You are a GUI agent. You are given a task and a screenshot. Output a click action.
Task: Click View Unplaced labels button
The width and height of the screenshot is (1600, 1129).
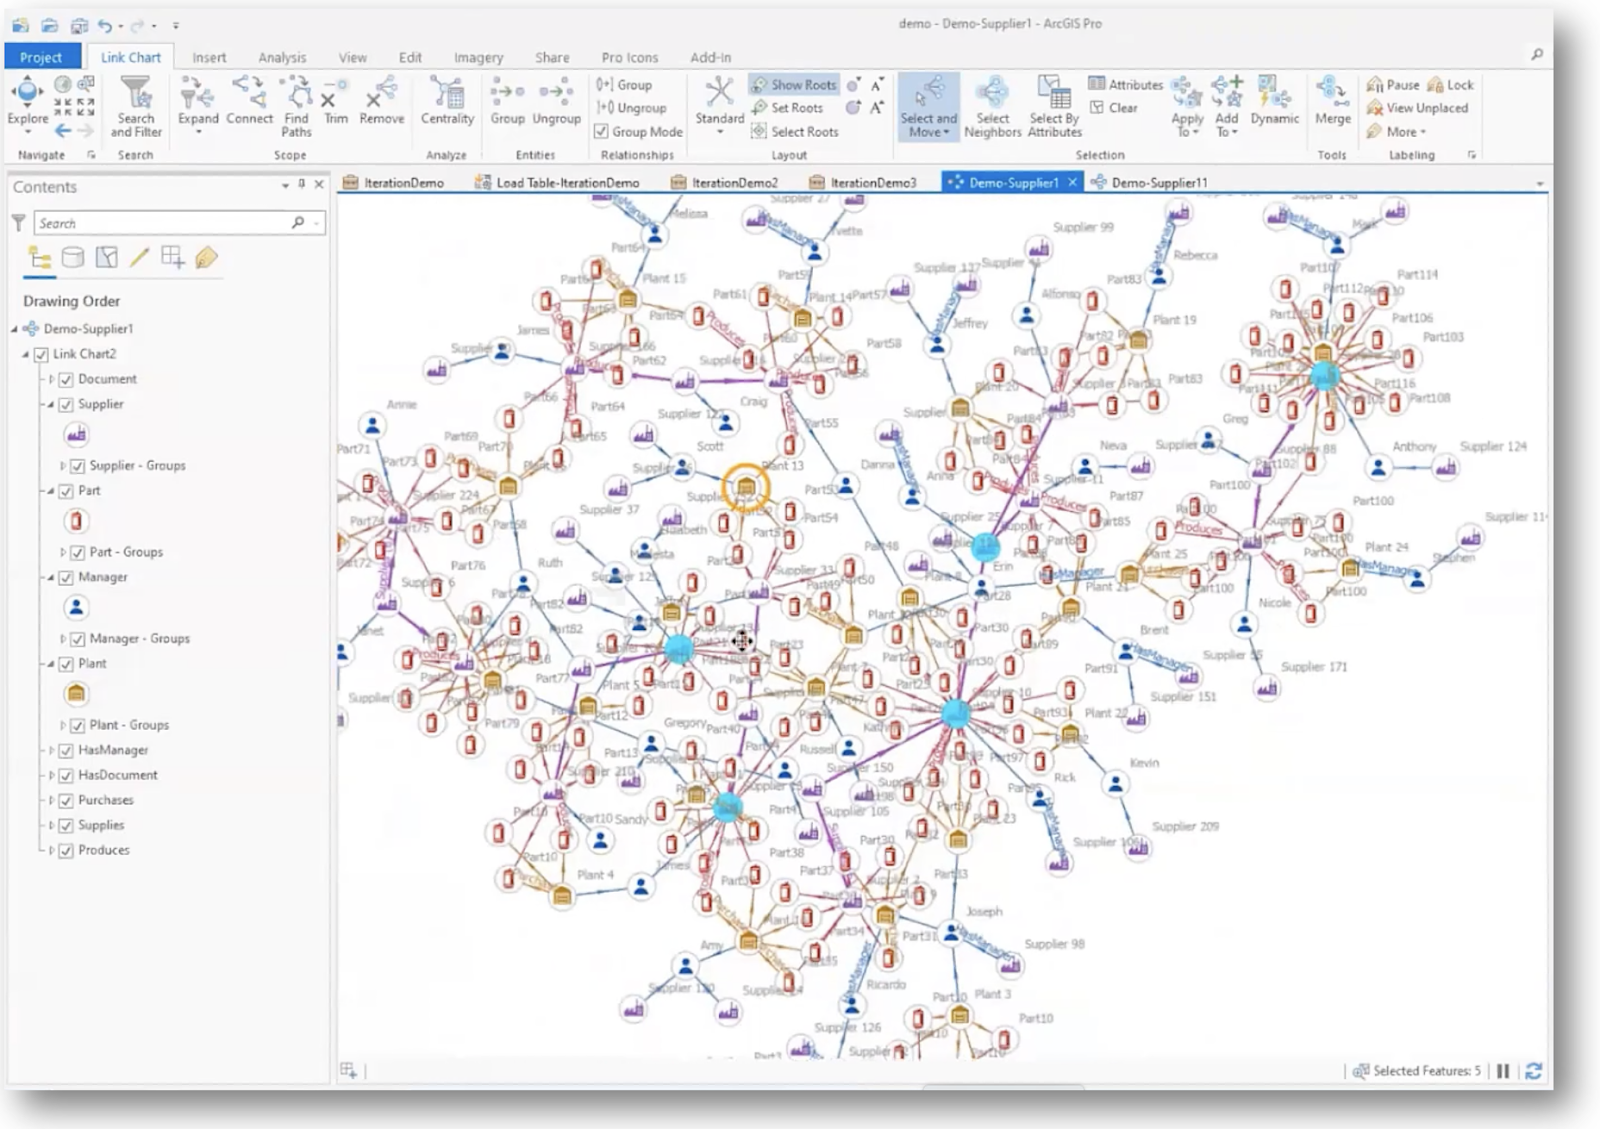pos(1417,108)
